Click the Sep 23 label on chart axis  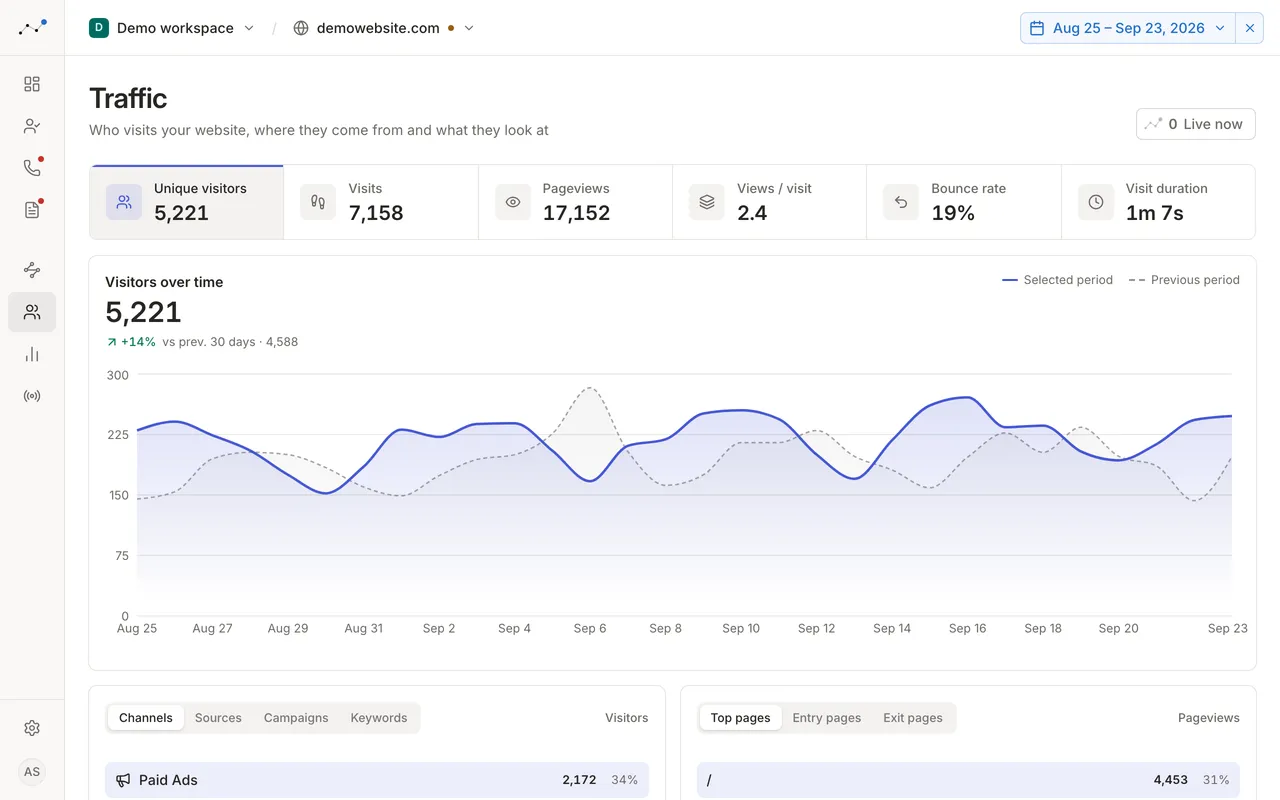point(1228,629)
